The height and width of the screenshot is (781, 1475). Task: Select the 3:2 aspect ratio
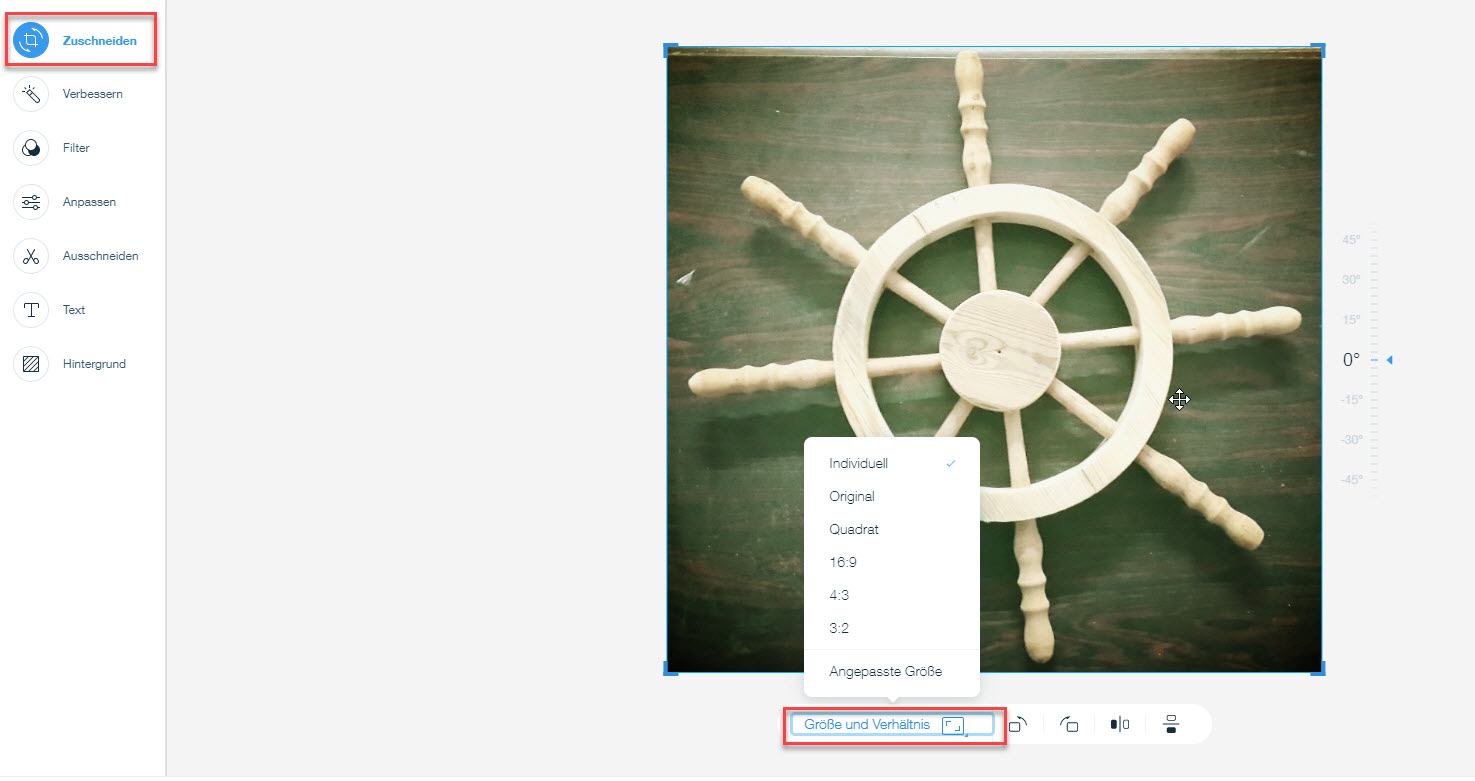tap(892, 628)
